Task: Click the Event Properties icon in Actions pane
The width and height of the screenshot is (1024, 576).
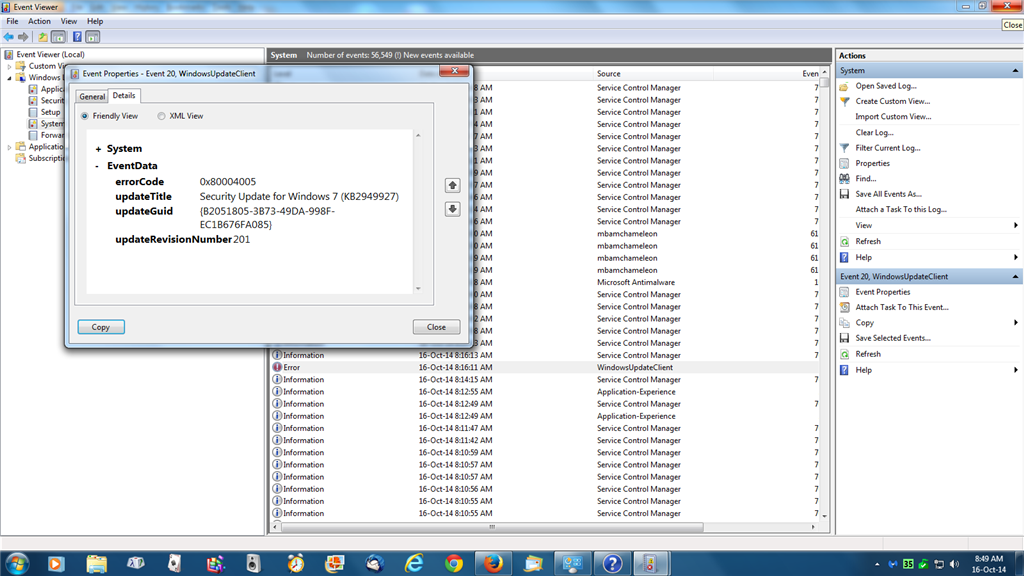Action: 844,292
